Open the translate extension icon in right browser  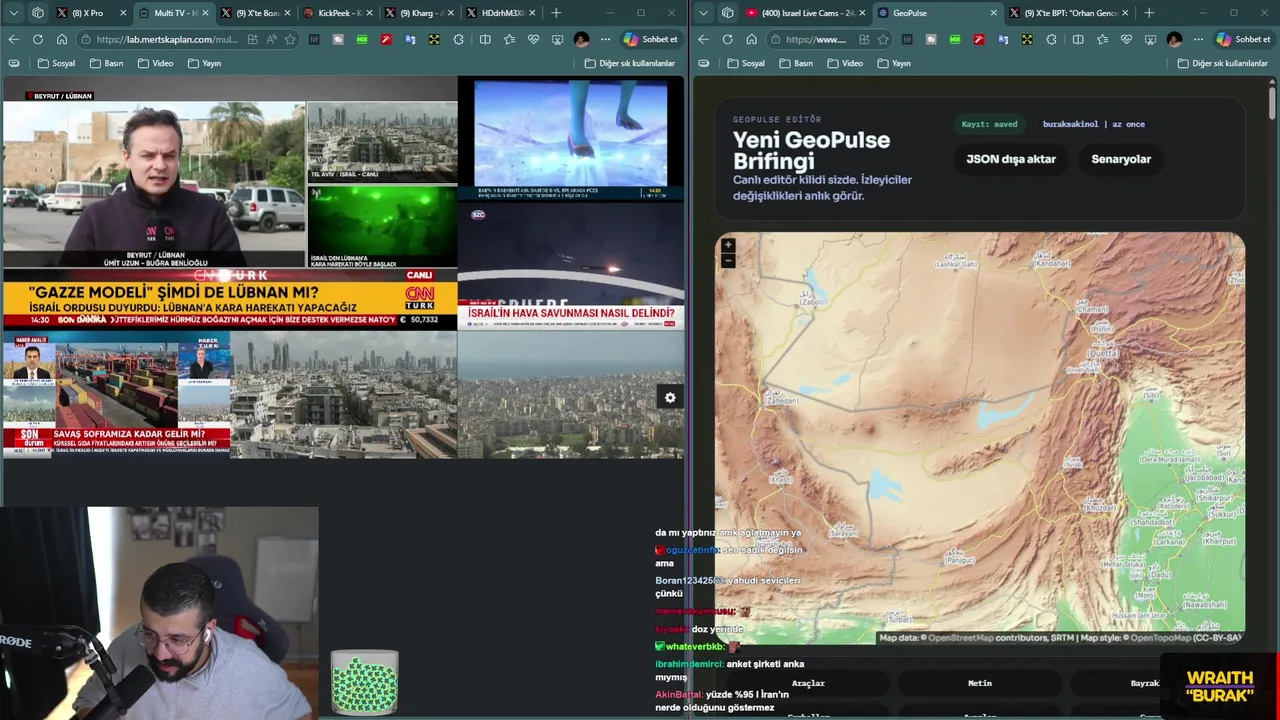[1003, 39]
